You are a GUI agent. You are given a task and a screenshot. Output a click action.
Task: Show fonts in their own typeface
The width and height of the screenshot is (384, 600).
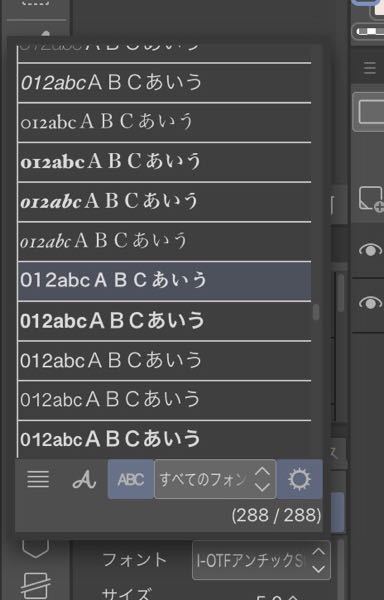pos(84,479)
